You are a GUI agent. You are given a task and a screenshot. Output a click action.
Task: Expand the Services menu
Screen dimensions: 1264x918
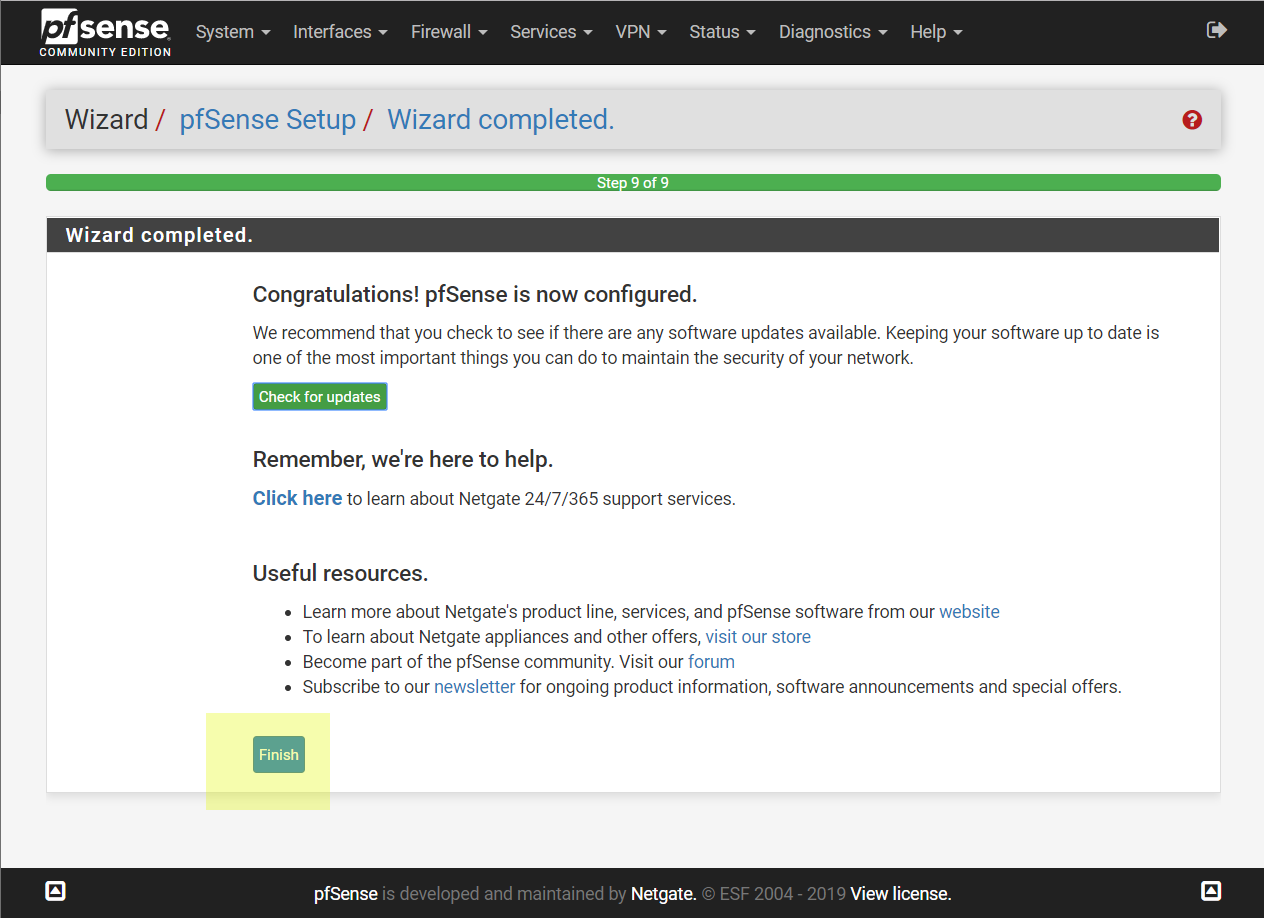pos(551,32)
